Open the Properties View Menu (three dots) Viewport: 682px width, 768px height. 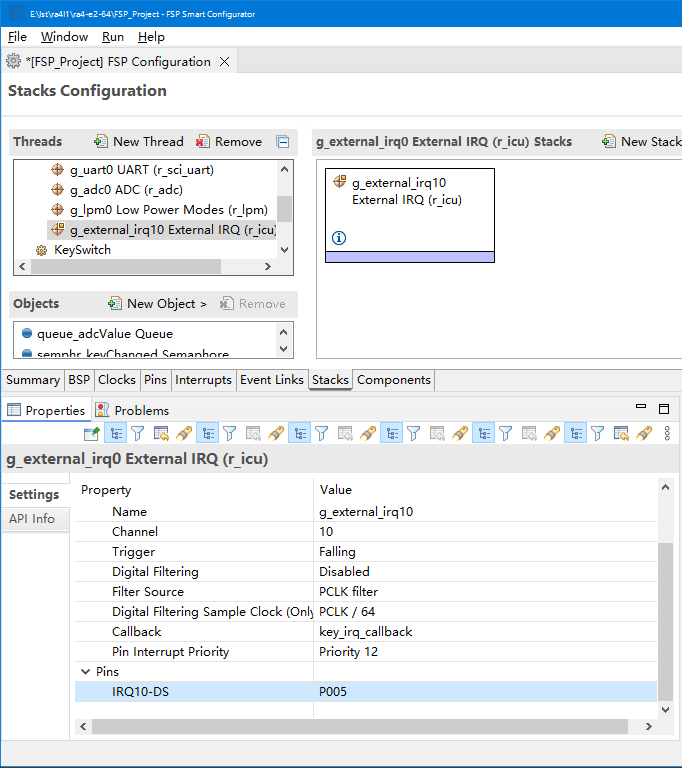(667, 433)
